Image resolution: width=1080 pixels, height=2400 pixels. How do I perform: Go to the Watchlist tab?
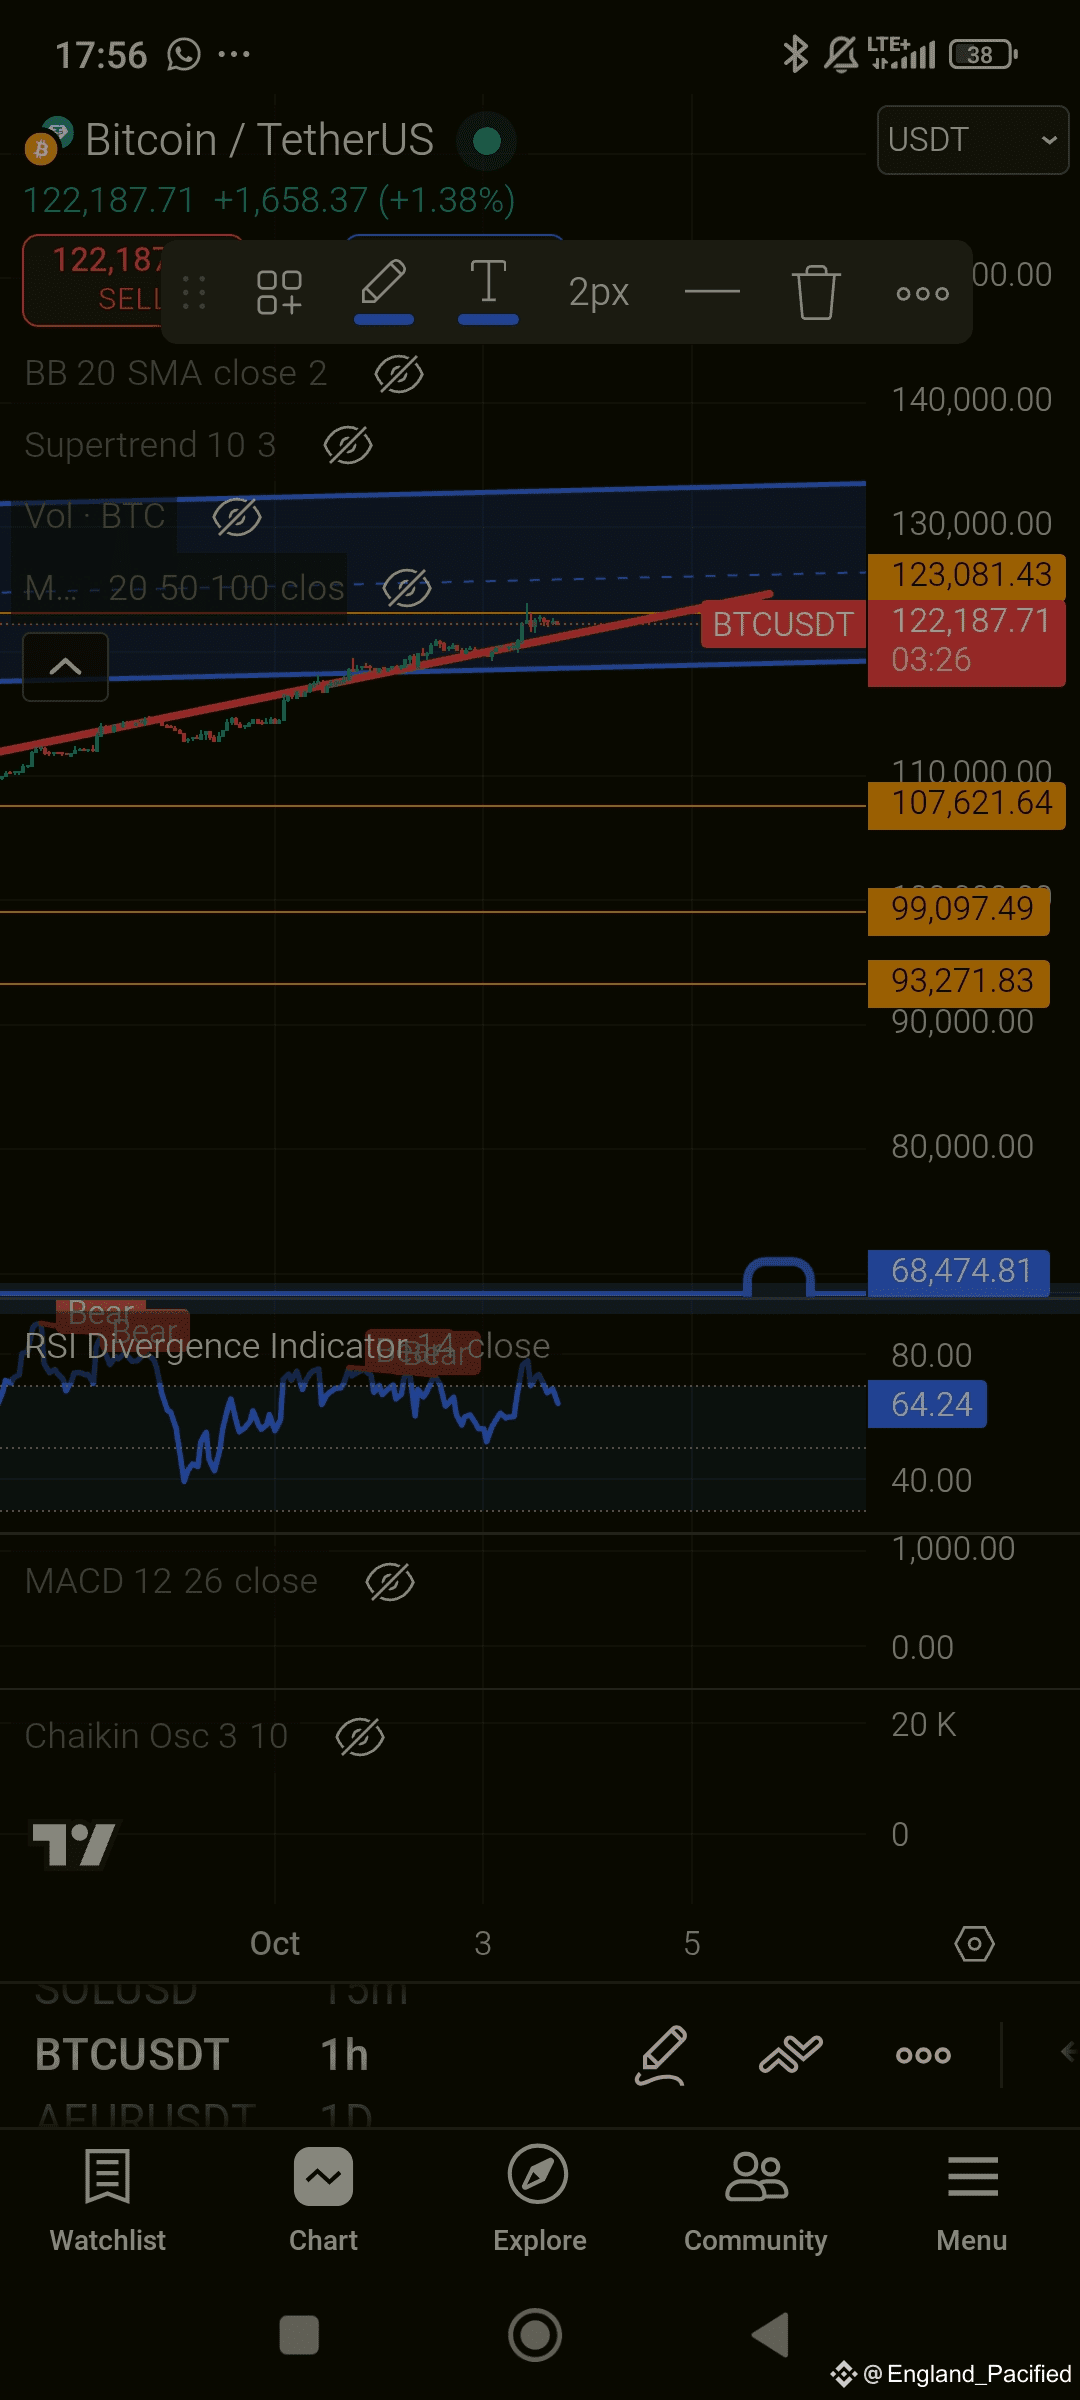pyautogui.click(x=108, y=2200)
